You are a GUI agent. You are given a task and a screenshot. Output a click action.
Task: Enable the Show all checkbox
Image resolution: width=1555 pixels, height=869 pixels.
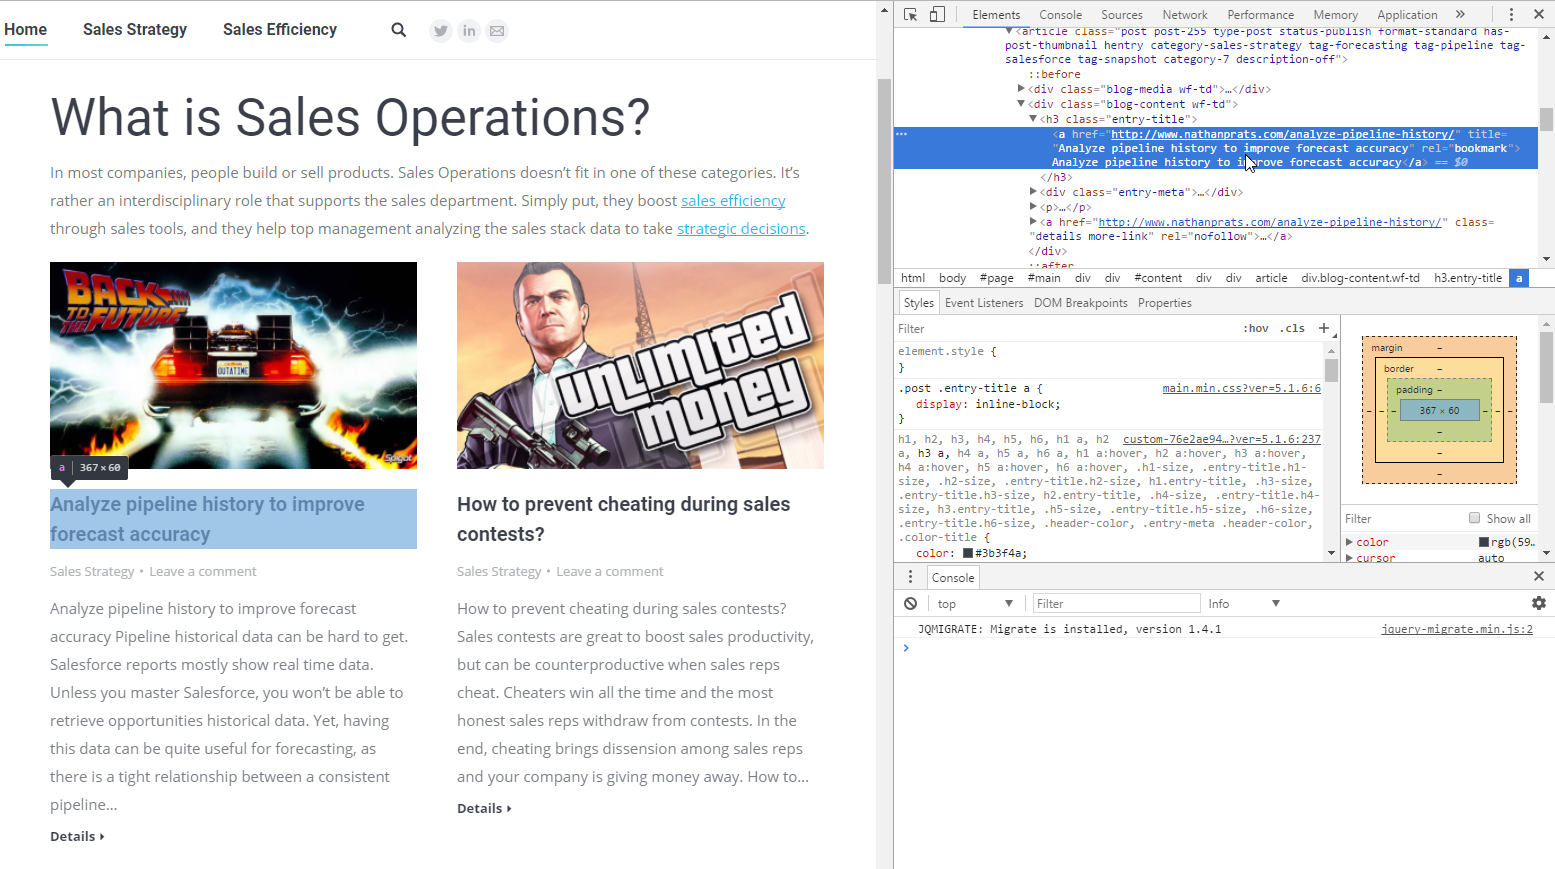pyautogui.click(x=1474, y=518)
